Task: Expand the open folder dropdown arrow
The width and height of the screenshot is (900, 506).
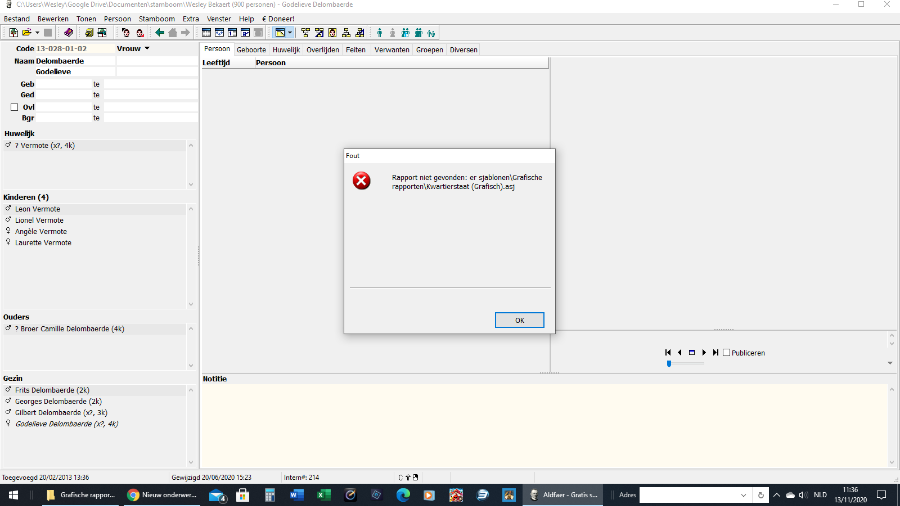Action: click(37, 33)
